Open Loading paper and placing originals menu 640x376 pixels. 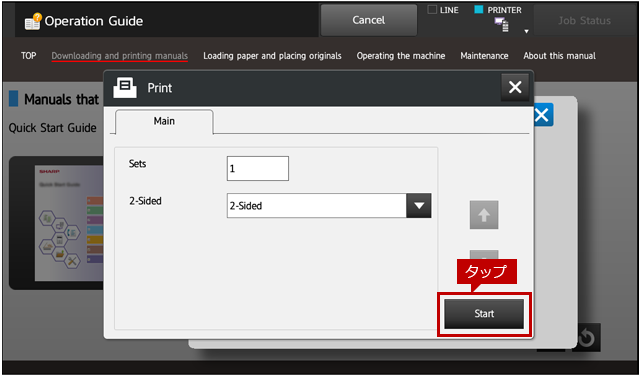[272, 56]
